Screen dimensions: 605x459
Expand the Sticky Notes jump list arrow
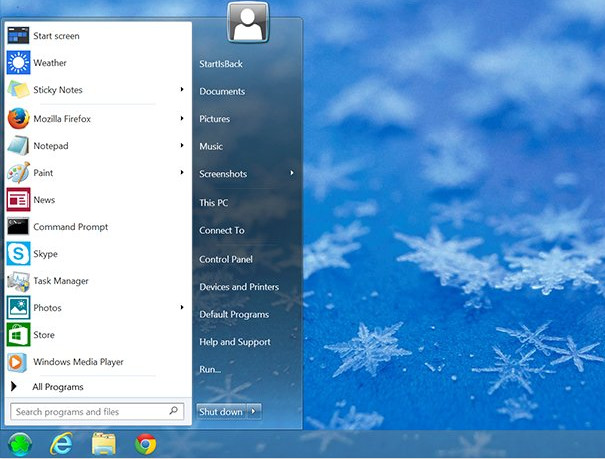(x=182, y=89)
